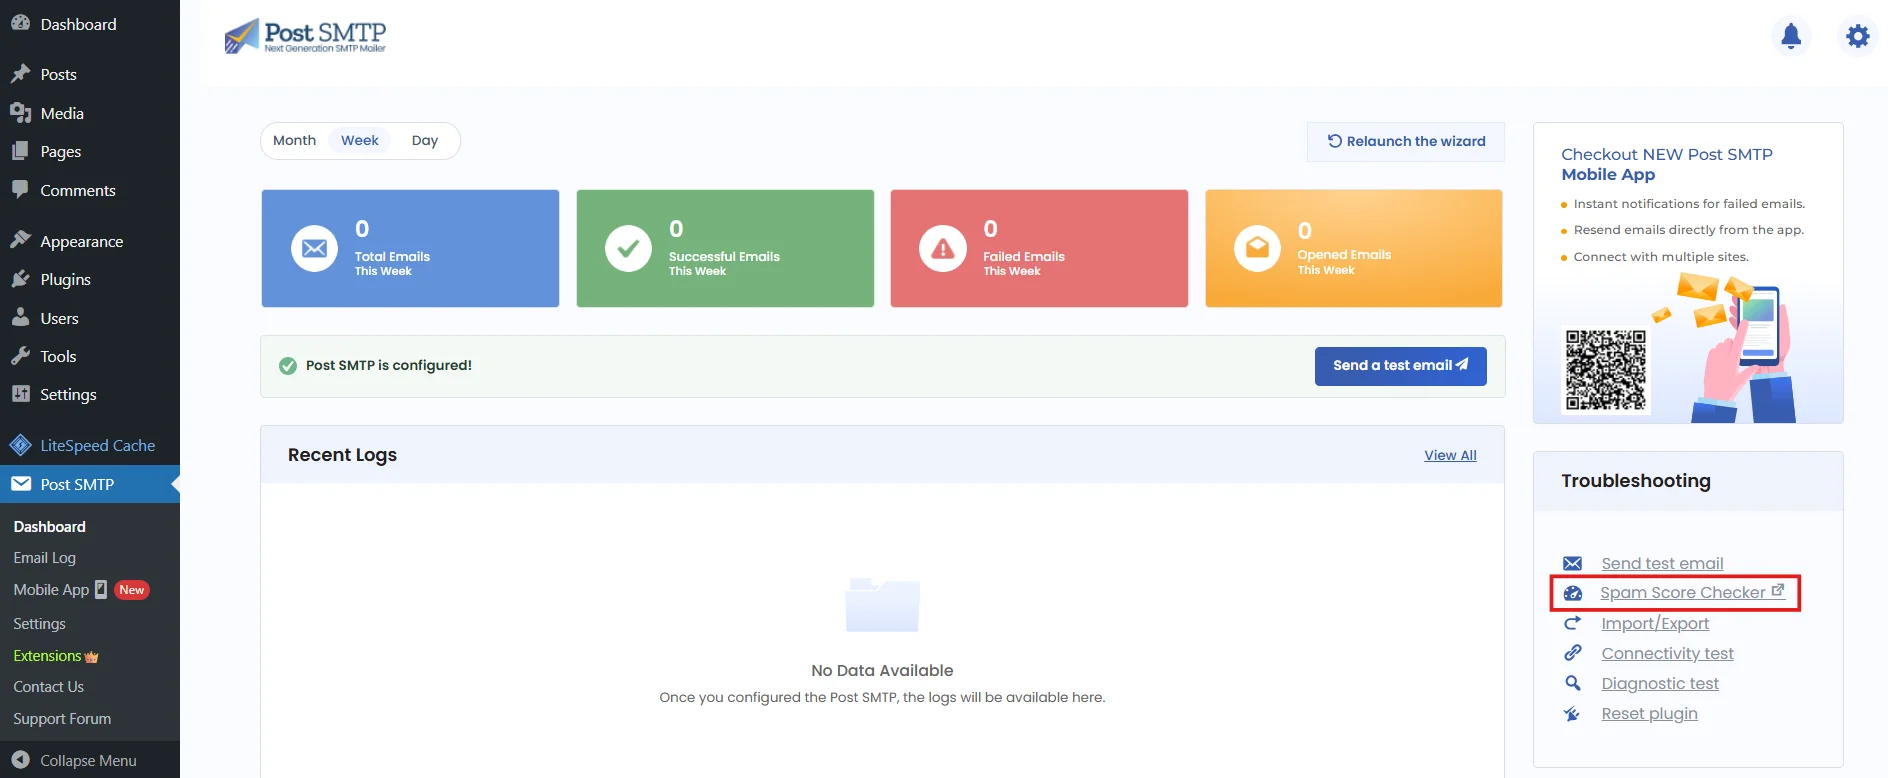Image resolution: width=1888 pixels, height=778 pixels.
Task: Open the Import/Export link
Action: tap(1655, 623)
